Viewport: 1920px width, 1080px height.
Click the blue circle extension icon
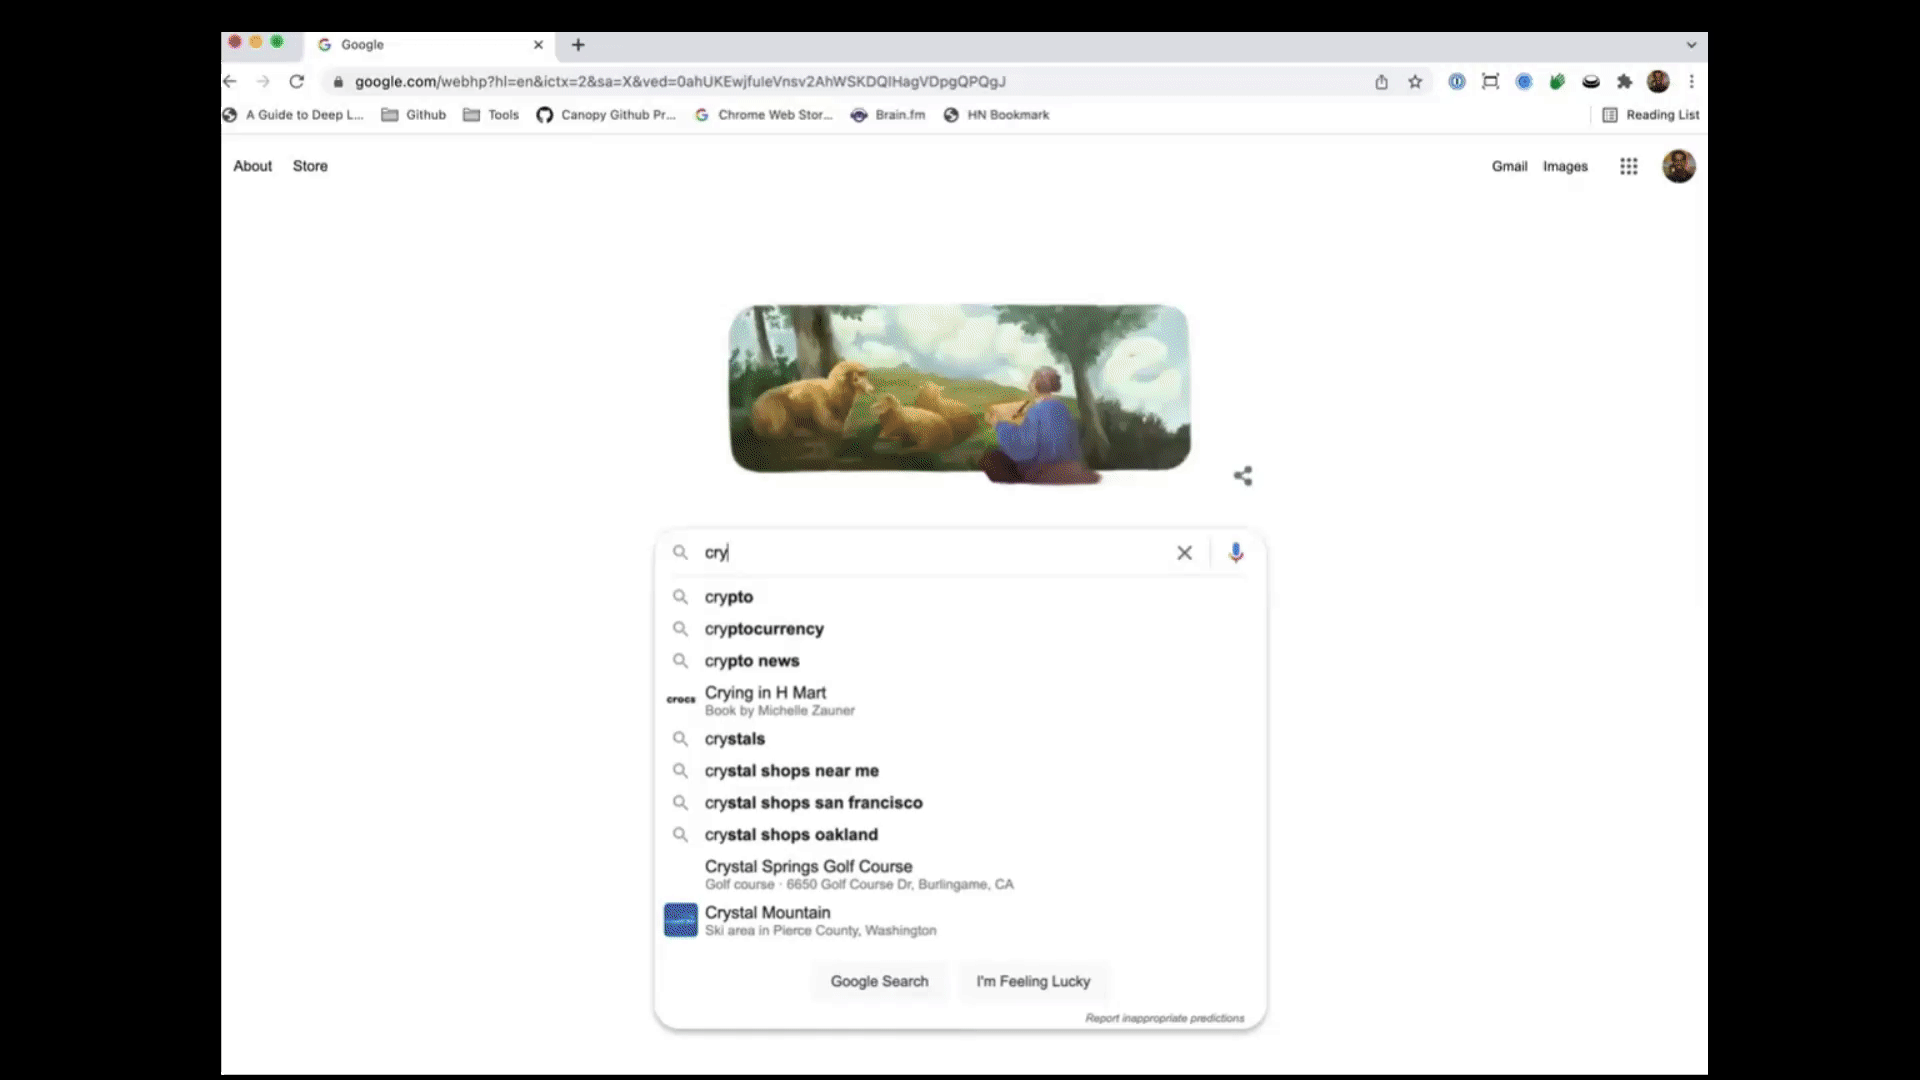pyautogui.click(x=1524, y=82)
